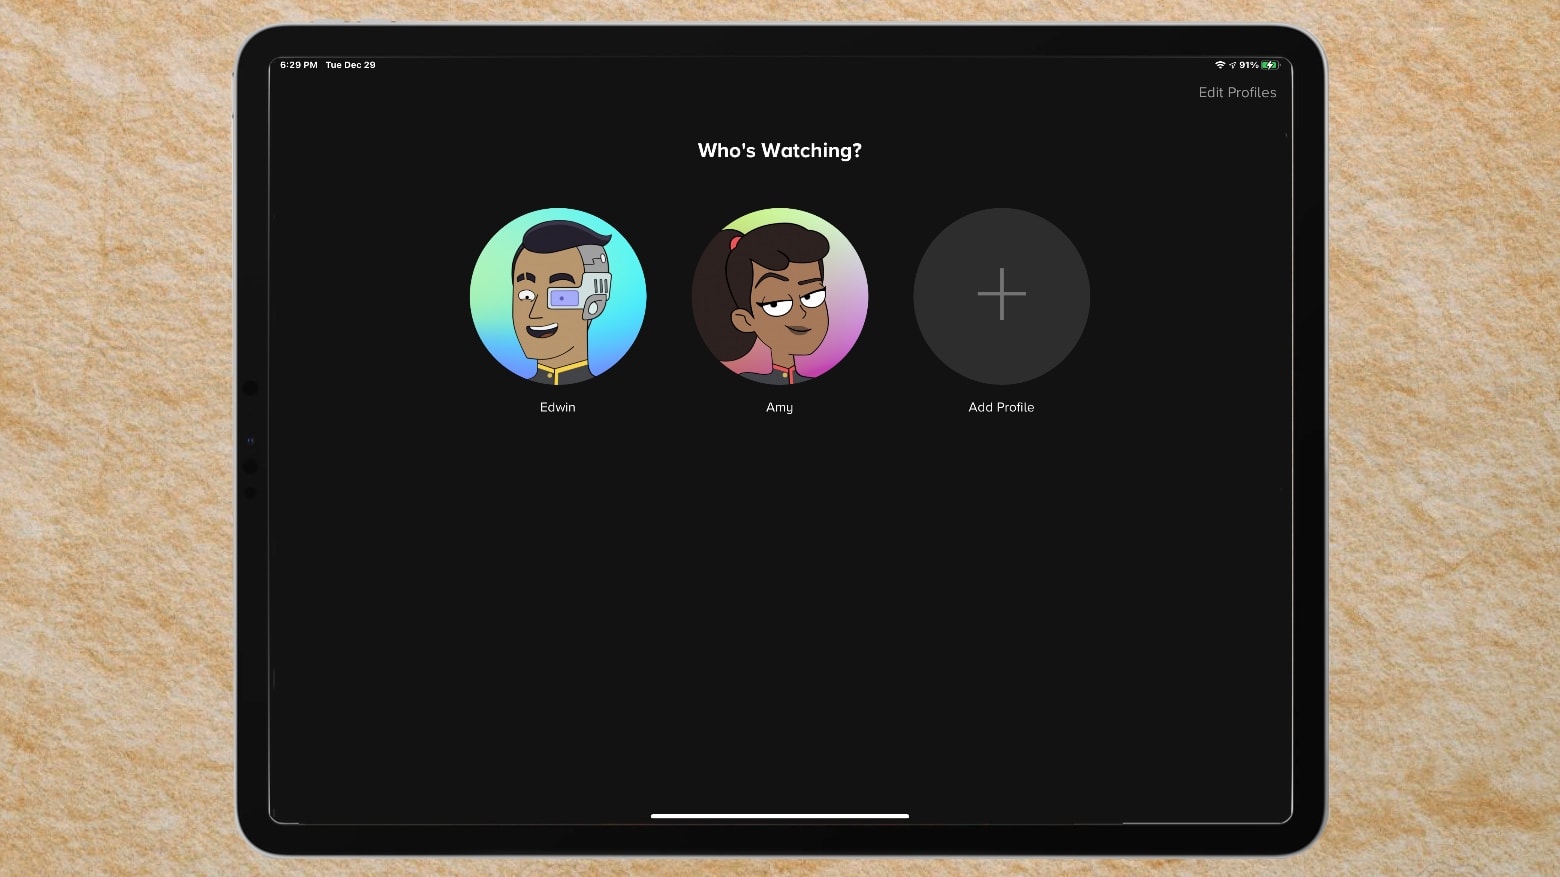Tap the plus icon to add a profile
The width and height of the screenshot is (1560, 877).
(x=1001, y=294)
